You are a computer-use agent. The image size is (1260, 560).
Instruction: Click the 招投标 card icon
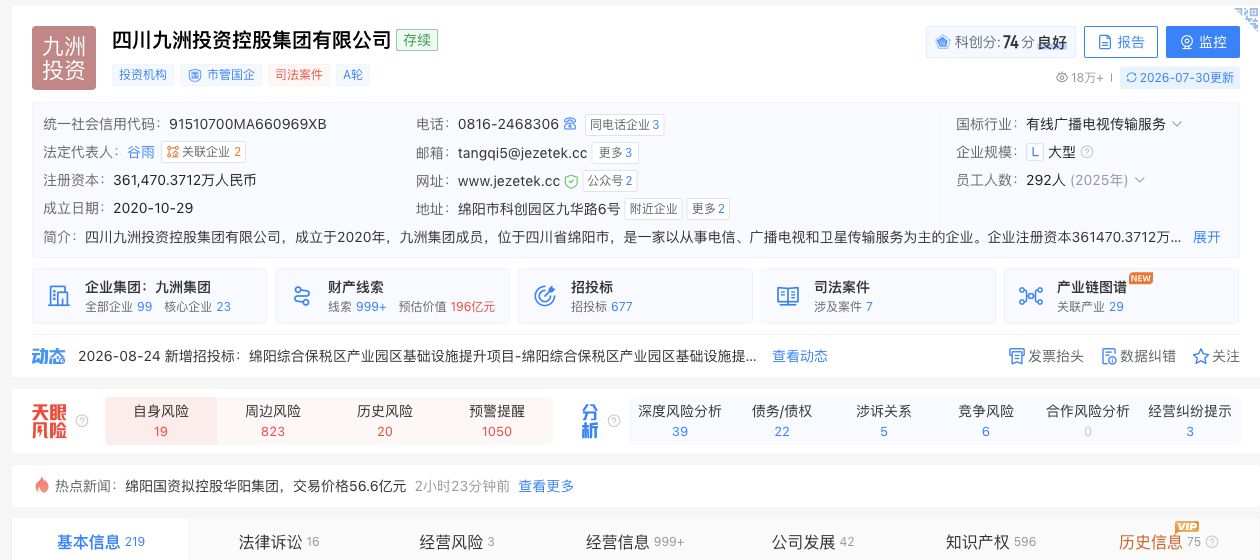click(545, 296)
